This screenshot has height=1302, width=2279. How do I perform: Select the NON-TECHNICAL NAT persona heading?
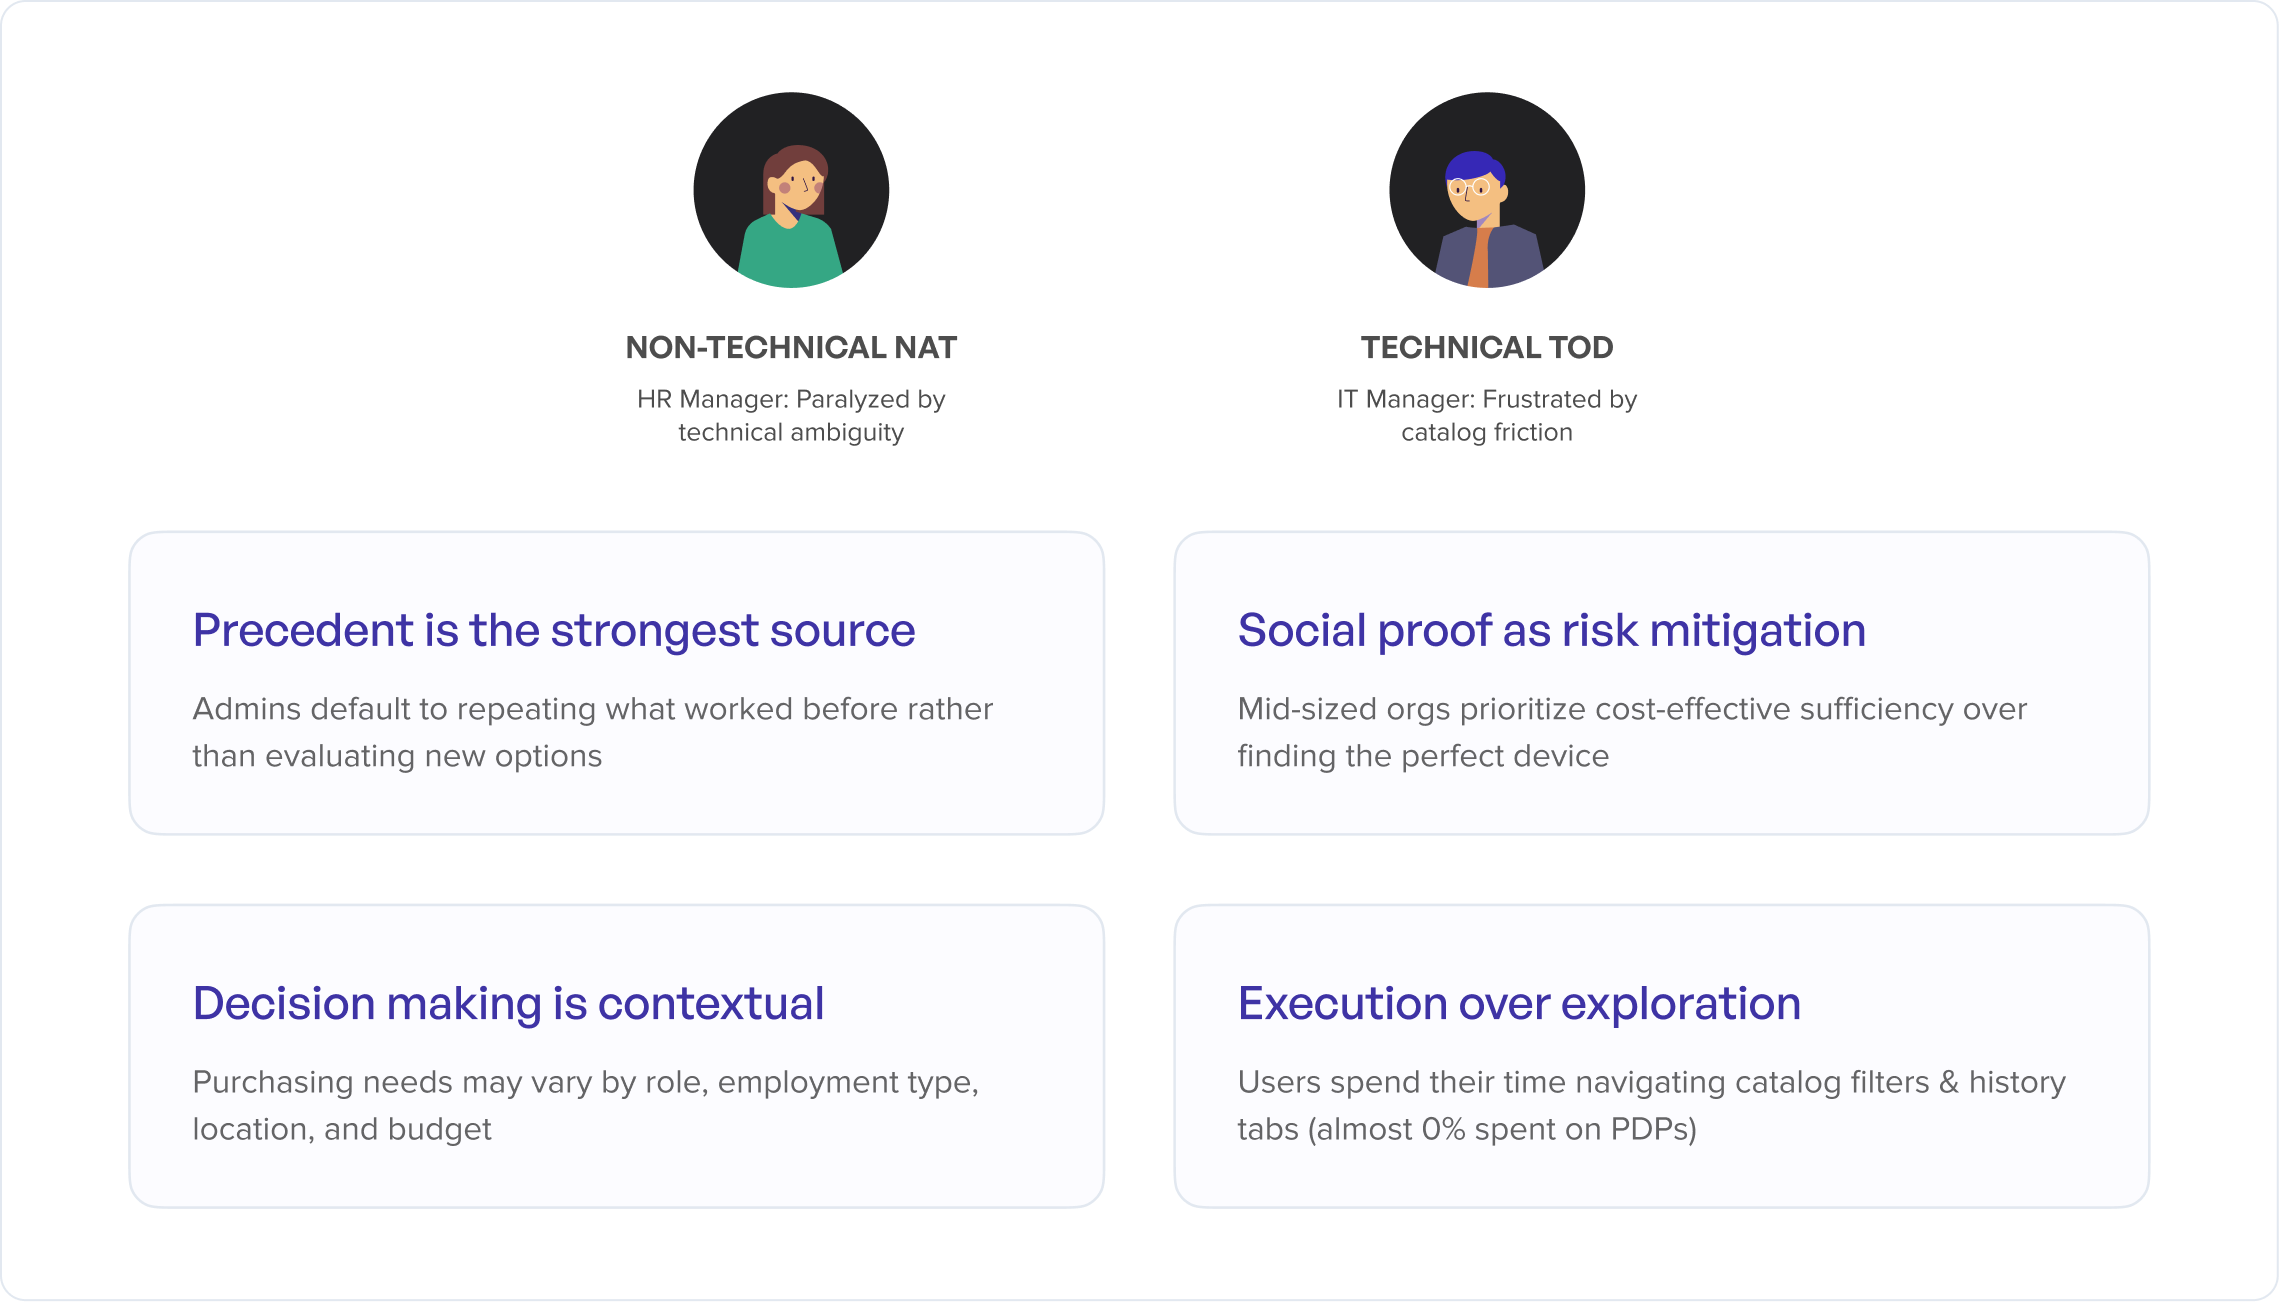791,347
